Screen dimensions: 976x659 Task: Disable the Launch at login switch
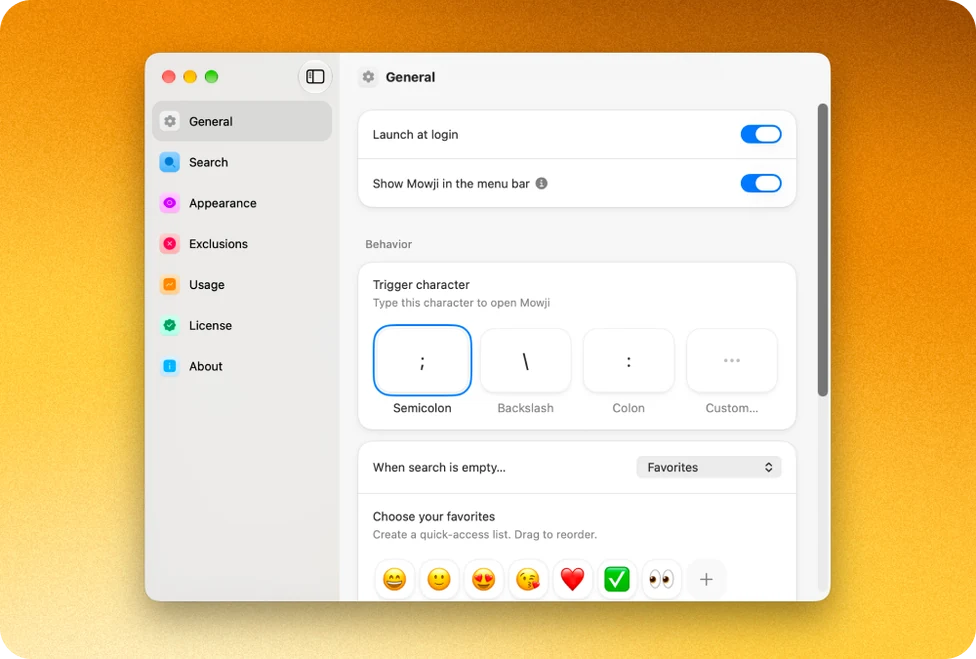click(x=761, y=134)
